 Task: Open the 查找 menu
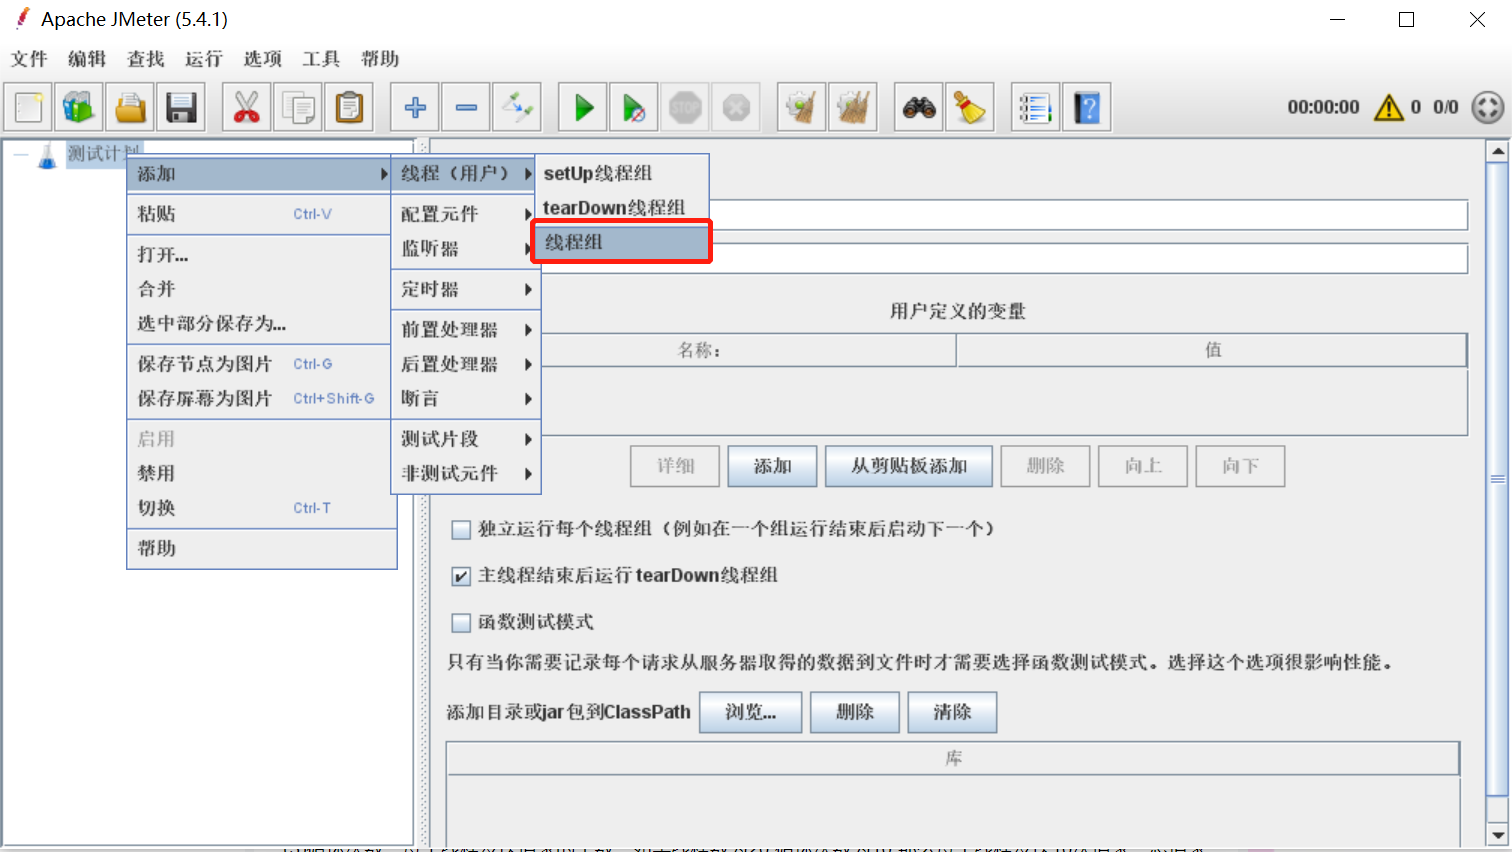coord(146,59)
